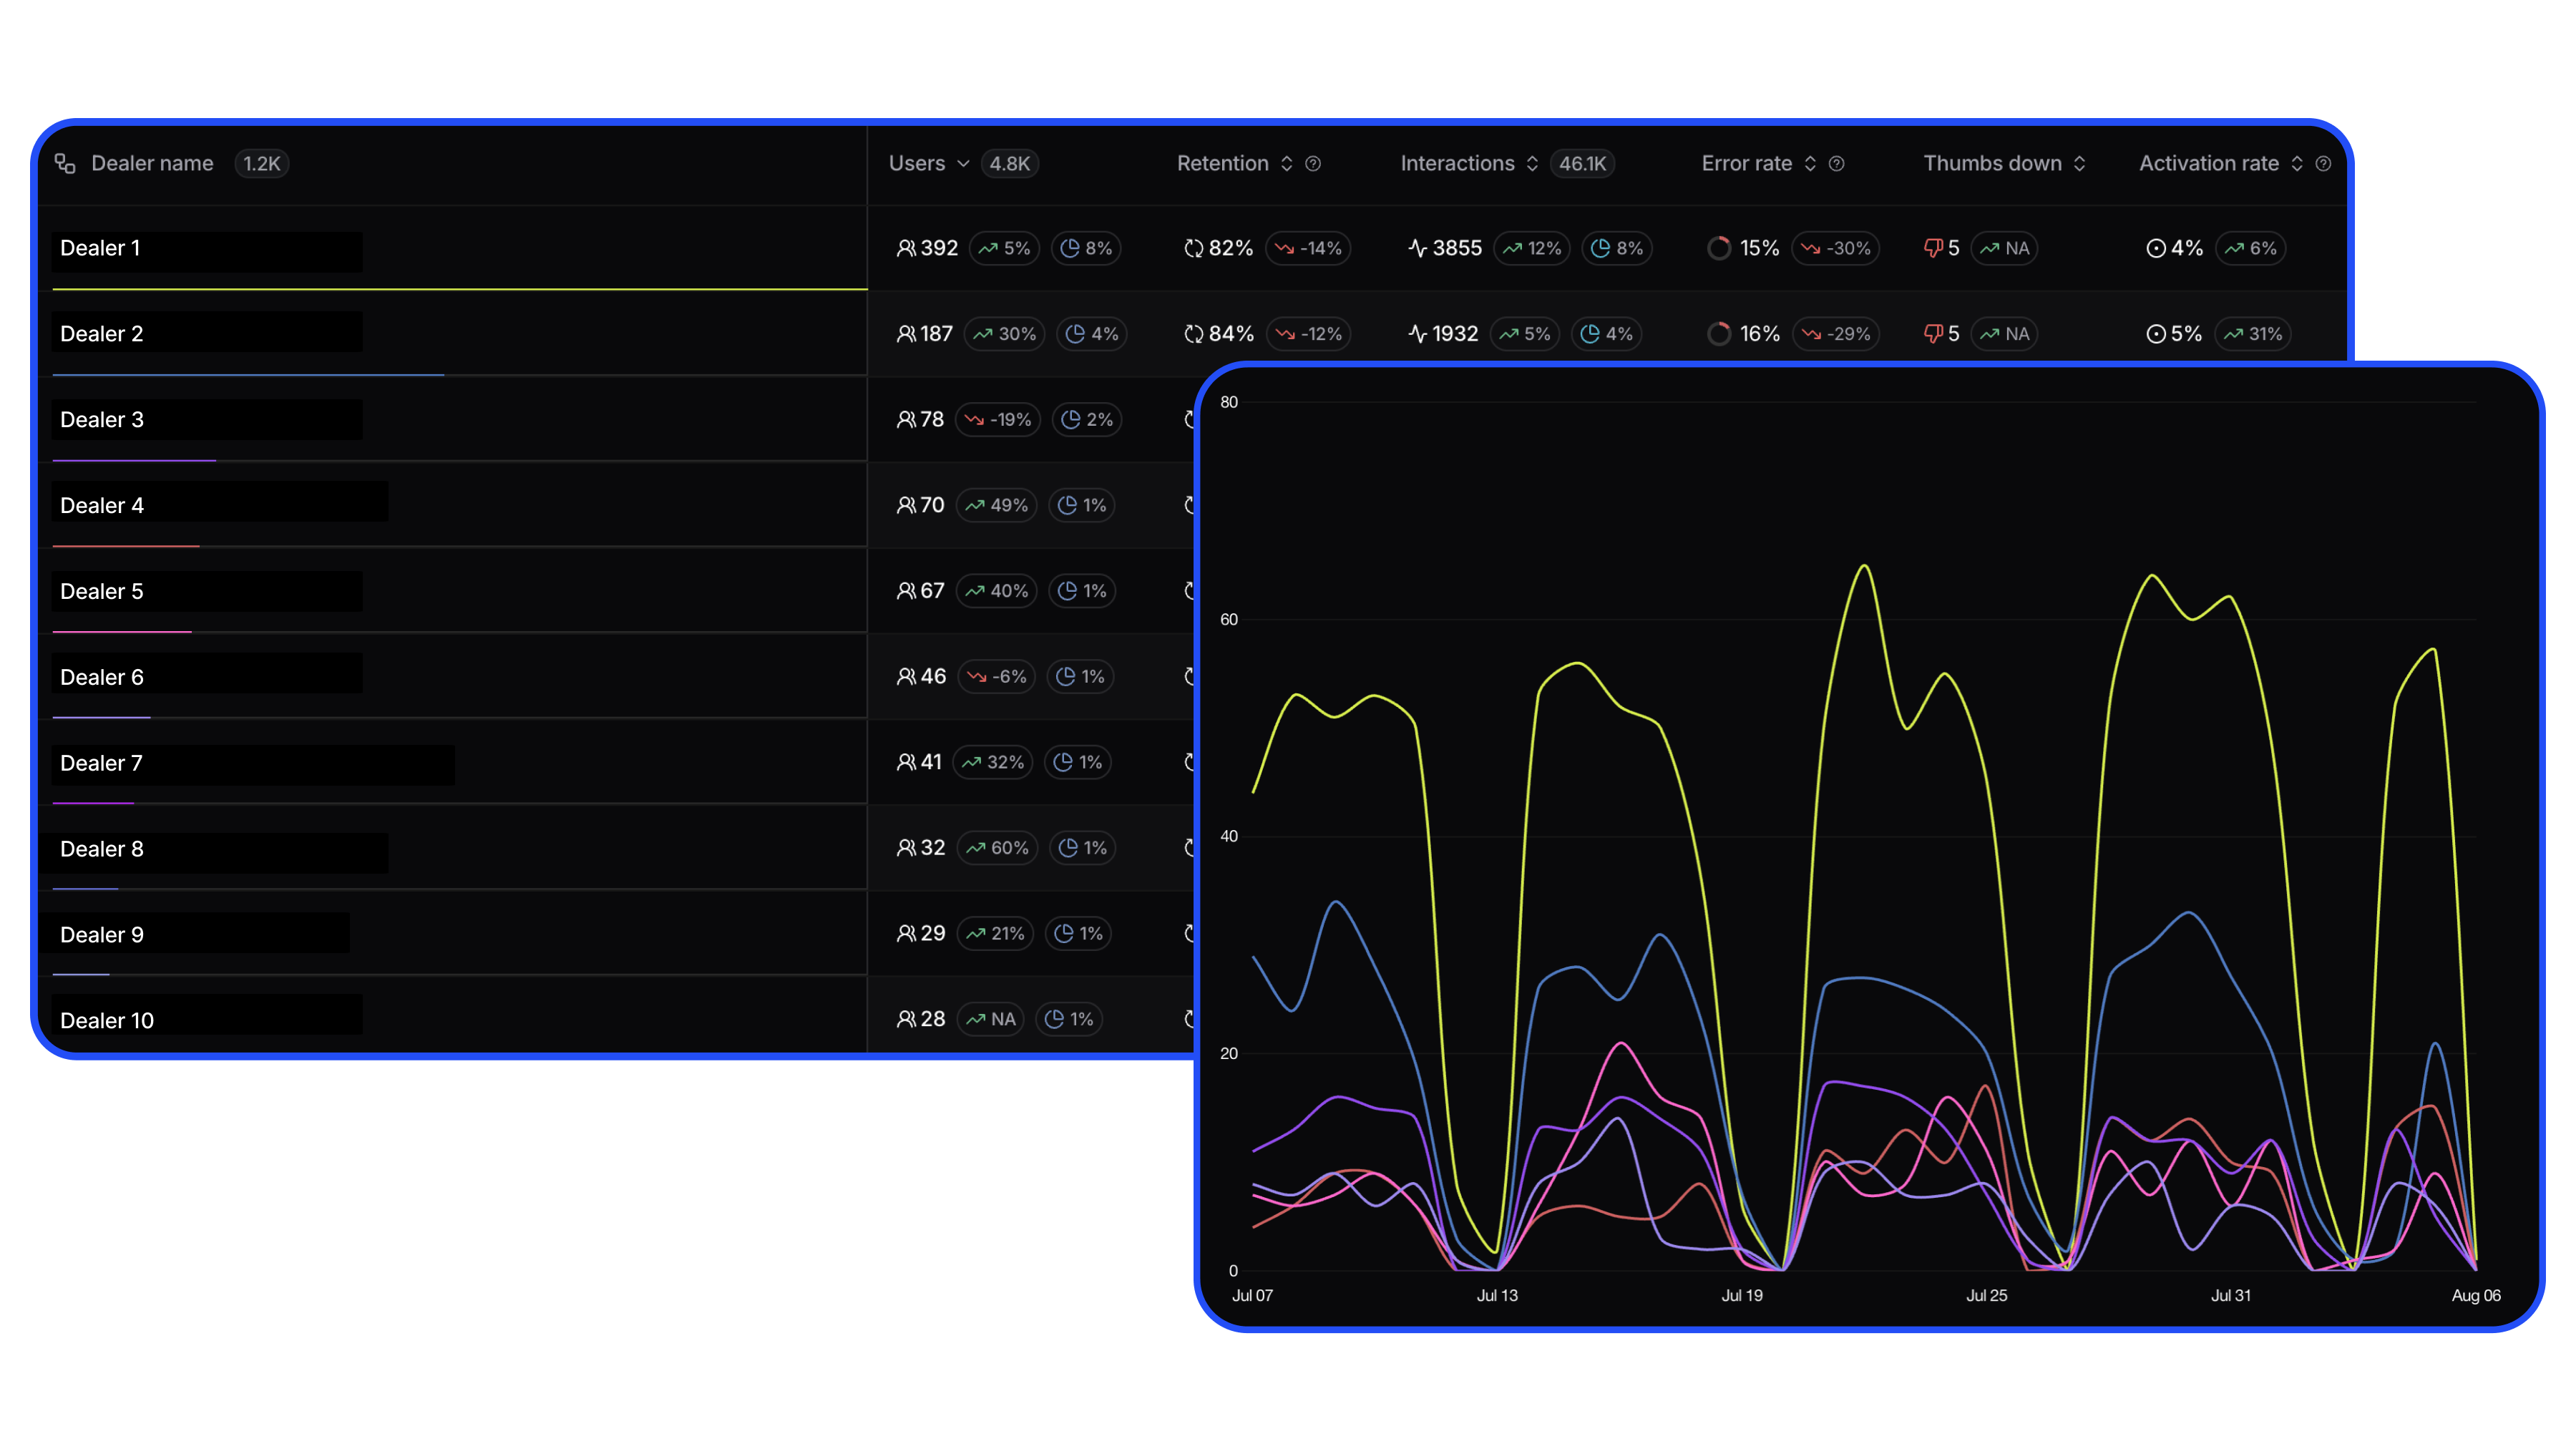
Task: Click the Thumbs down column header label
Action: tap(1992, 163)
